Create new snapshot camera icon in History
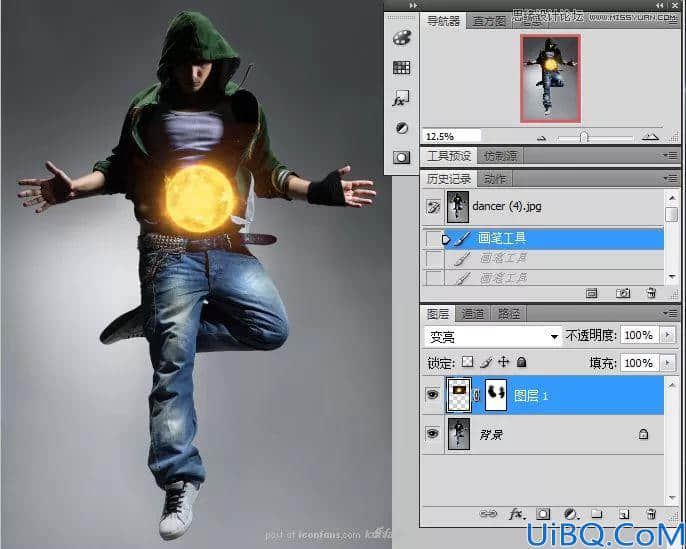The width and height of the screenshot is (686, 549). tap(623, 293)
